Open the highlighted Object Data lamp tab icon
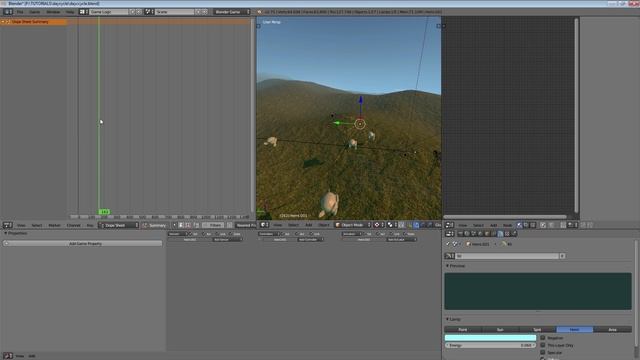 pos(500,234)
